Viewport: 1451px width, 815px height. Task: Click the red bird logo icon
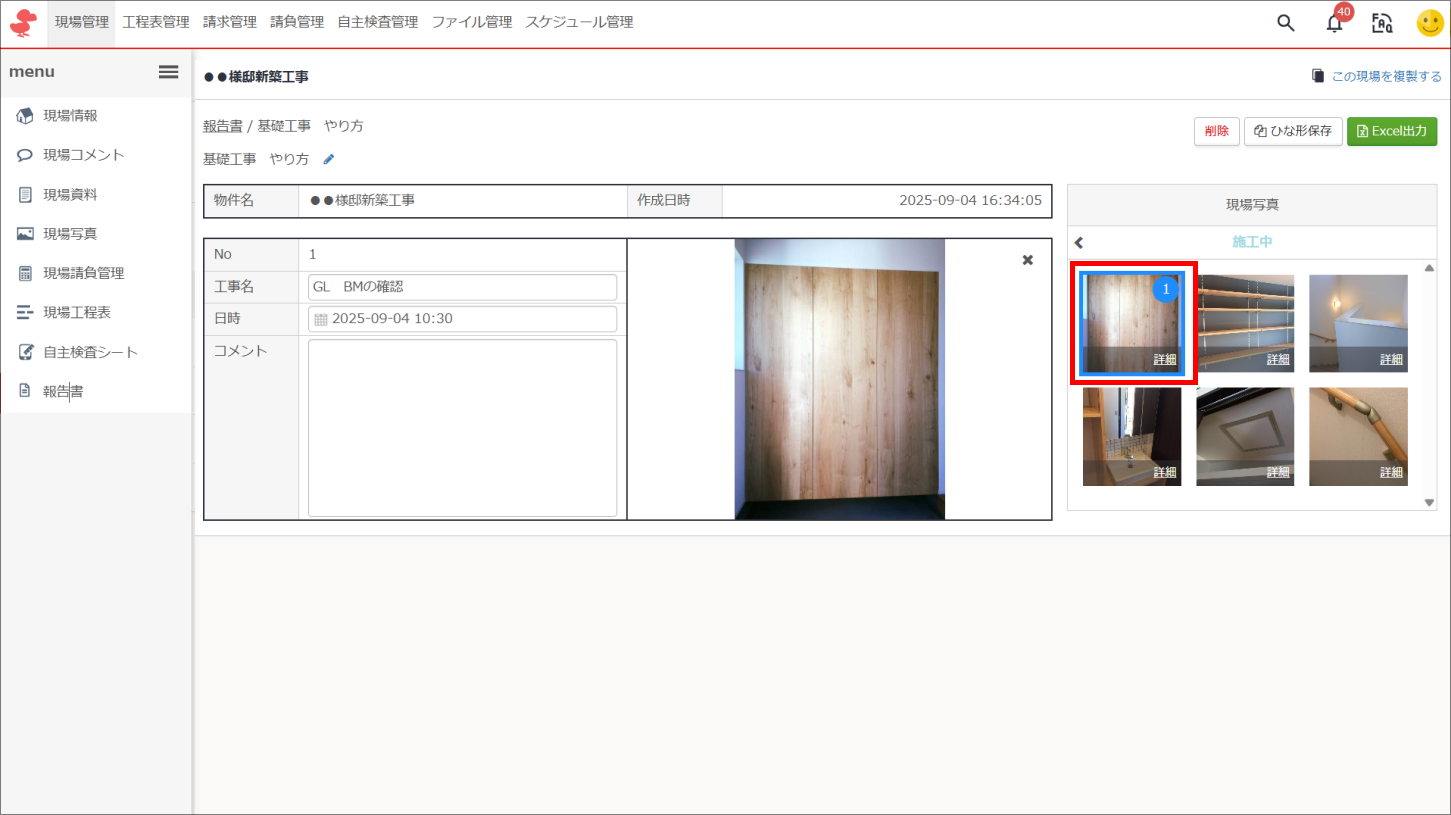23,23
